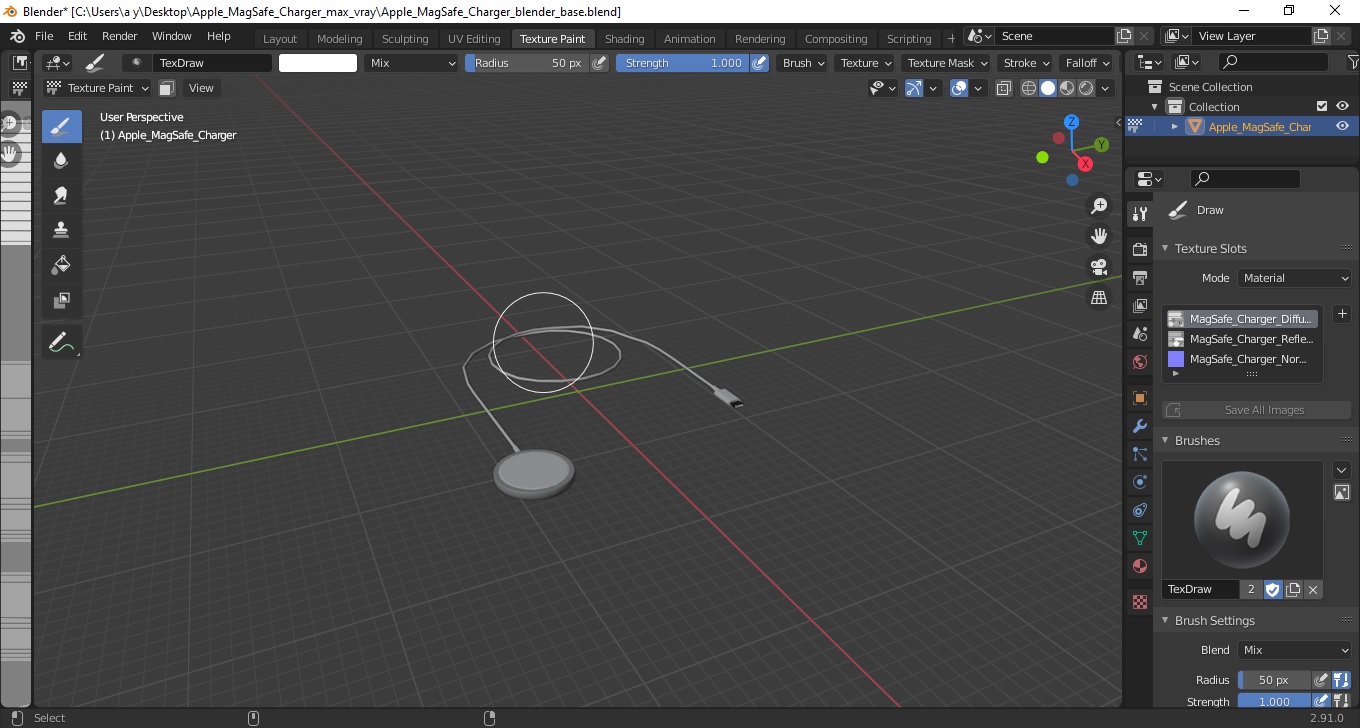
Task: Switch to wireframe viewport shading
Action: tap(1028, 88)
